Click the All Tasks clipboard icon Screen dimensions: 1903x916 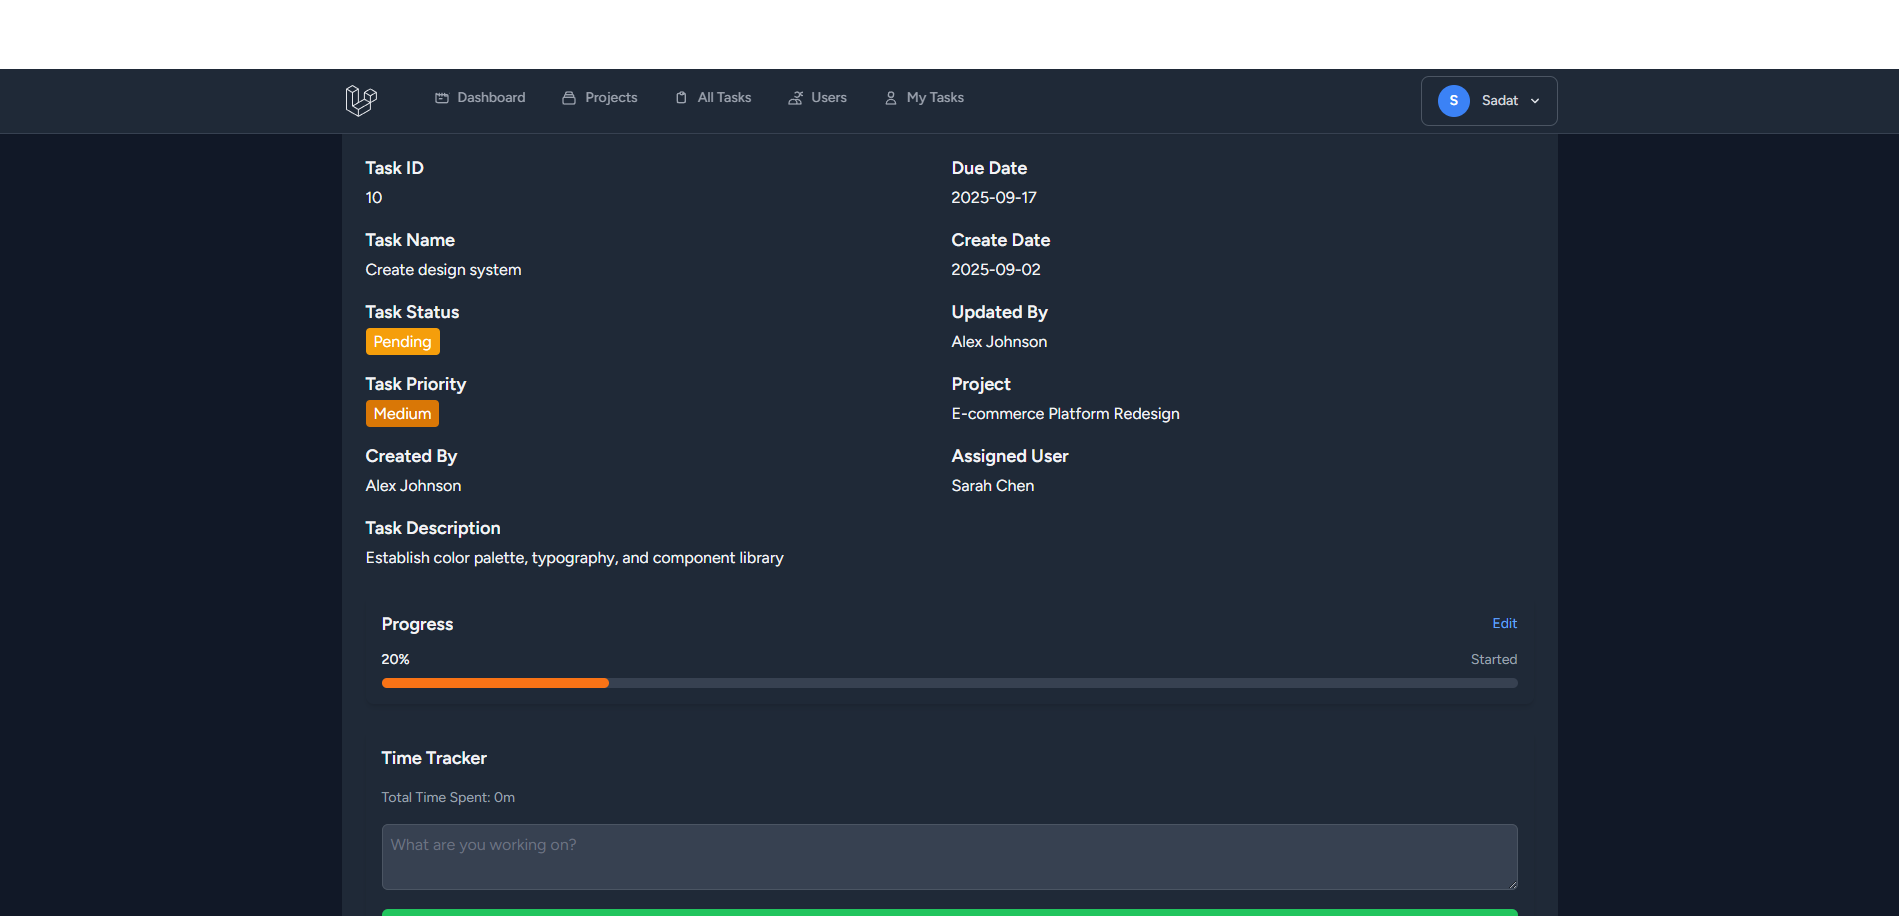[x=681, y=98]
